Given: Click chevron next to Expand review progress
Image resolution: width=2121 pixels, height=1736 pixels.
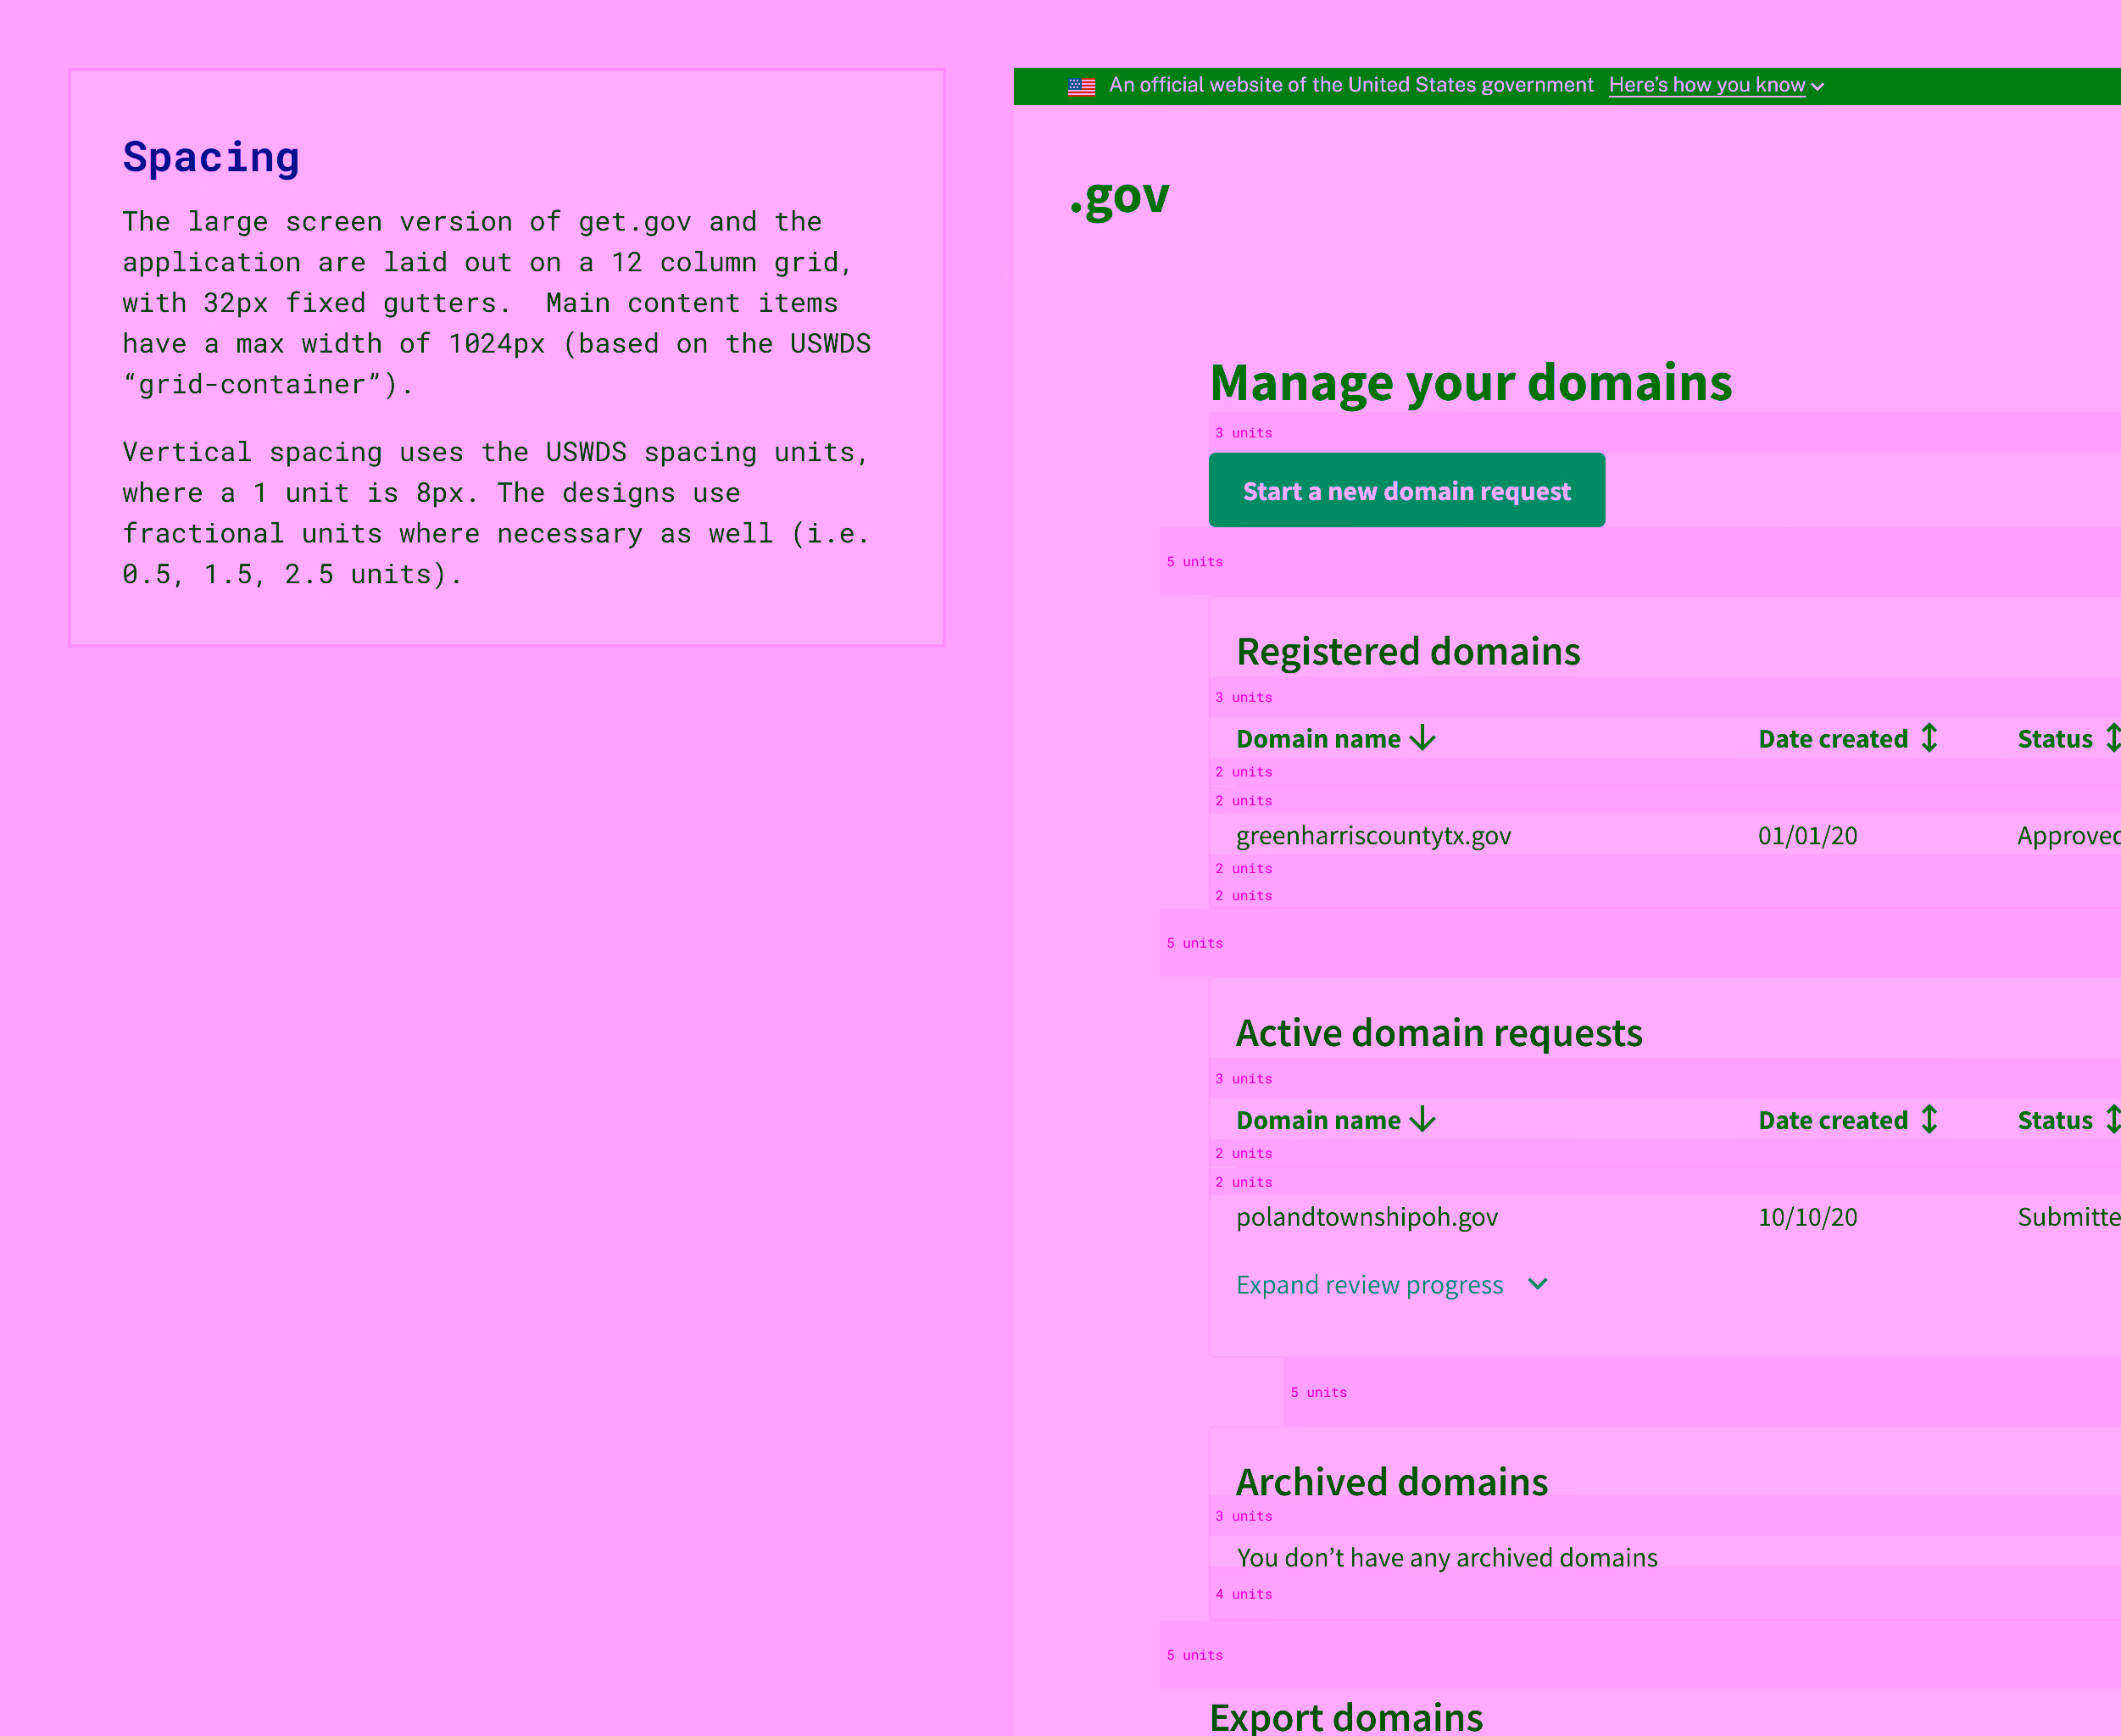Looking at the screenshot, I should coord(1538,1284).
